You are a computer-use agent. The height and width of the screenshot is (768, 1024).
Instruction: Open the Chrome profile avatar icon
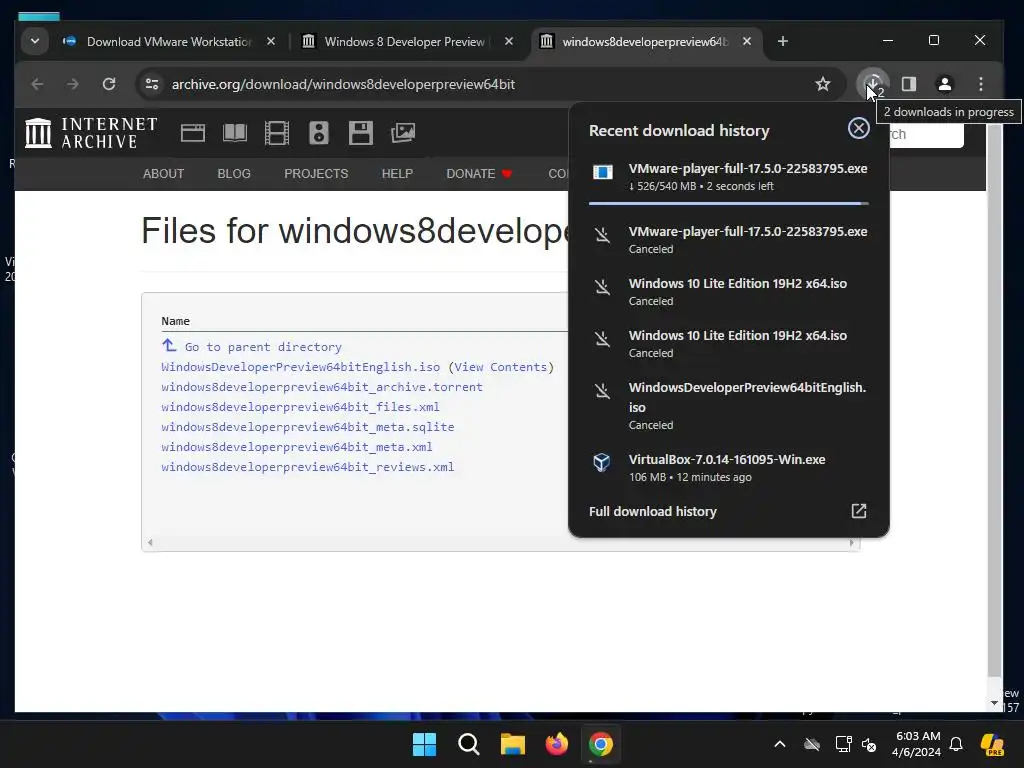tap(944, 84)
